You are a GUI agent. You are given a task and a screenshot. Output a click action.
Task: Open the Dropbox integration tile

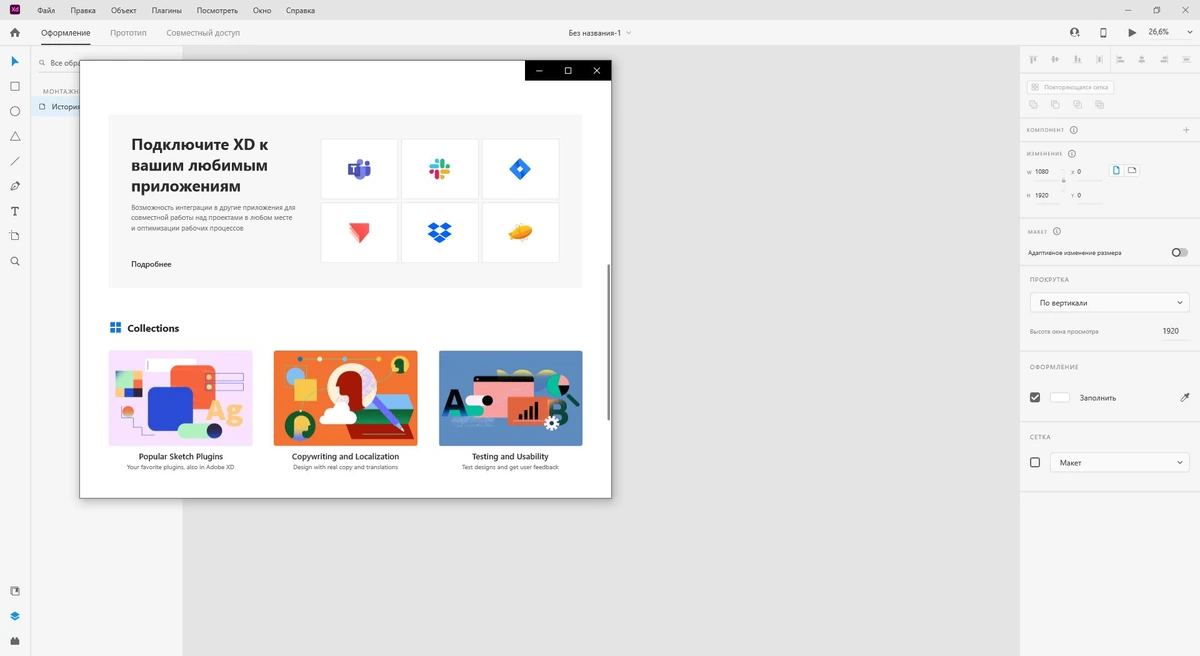[x=440, y=233]
